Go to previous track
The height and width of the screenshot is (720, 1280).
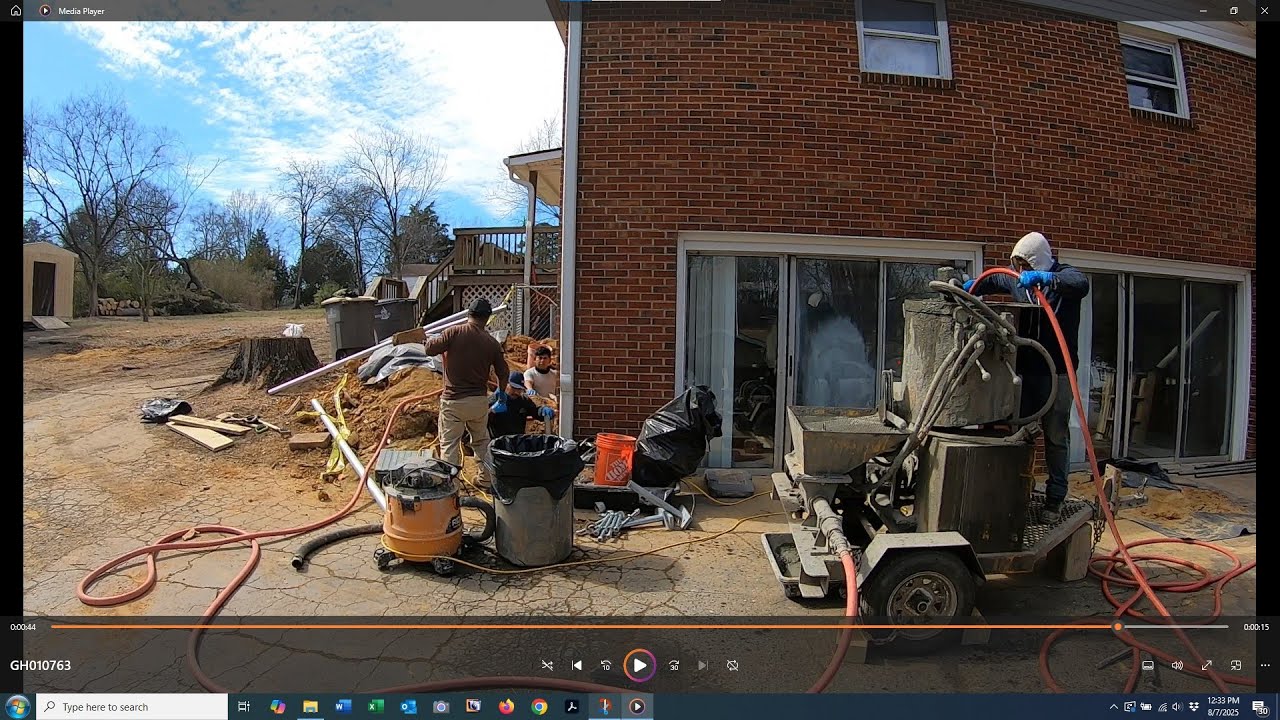pyautogui.click(x=577, y=665)
